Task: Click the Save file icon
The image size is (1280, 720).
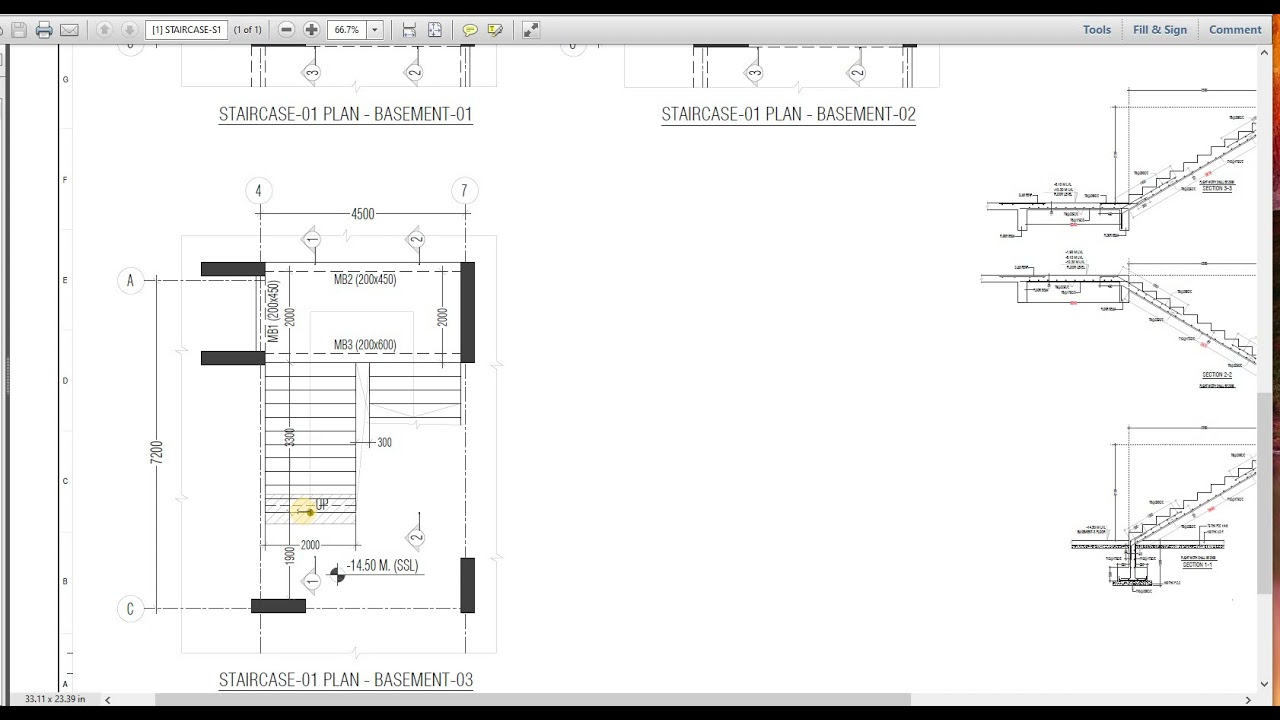Action: pos(19,30)
